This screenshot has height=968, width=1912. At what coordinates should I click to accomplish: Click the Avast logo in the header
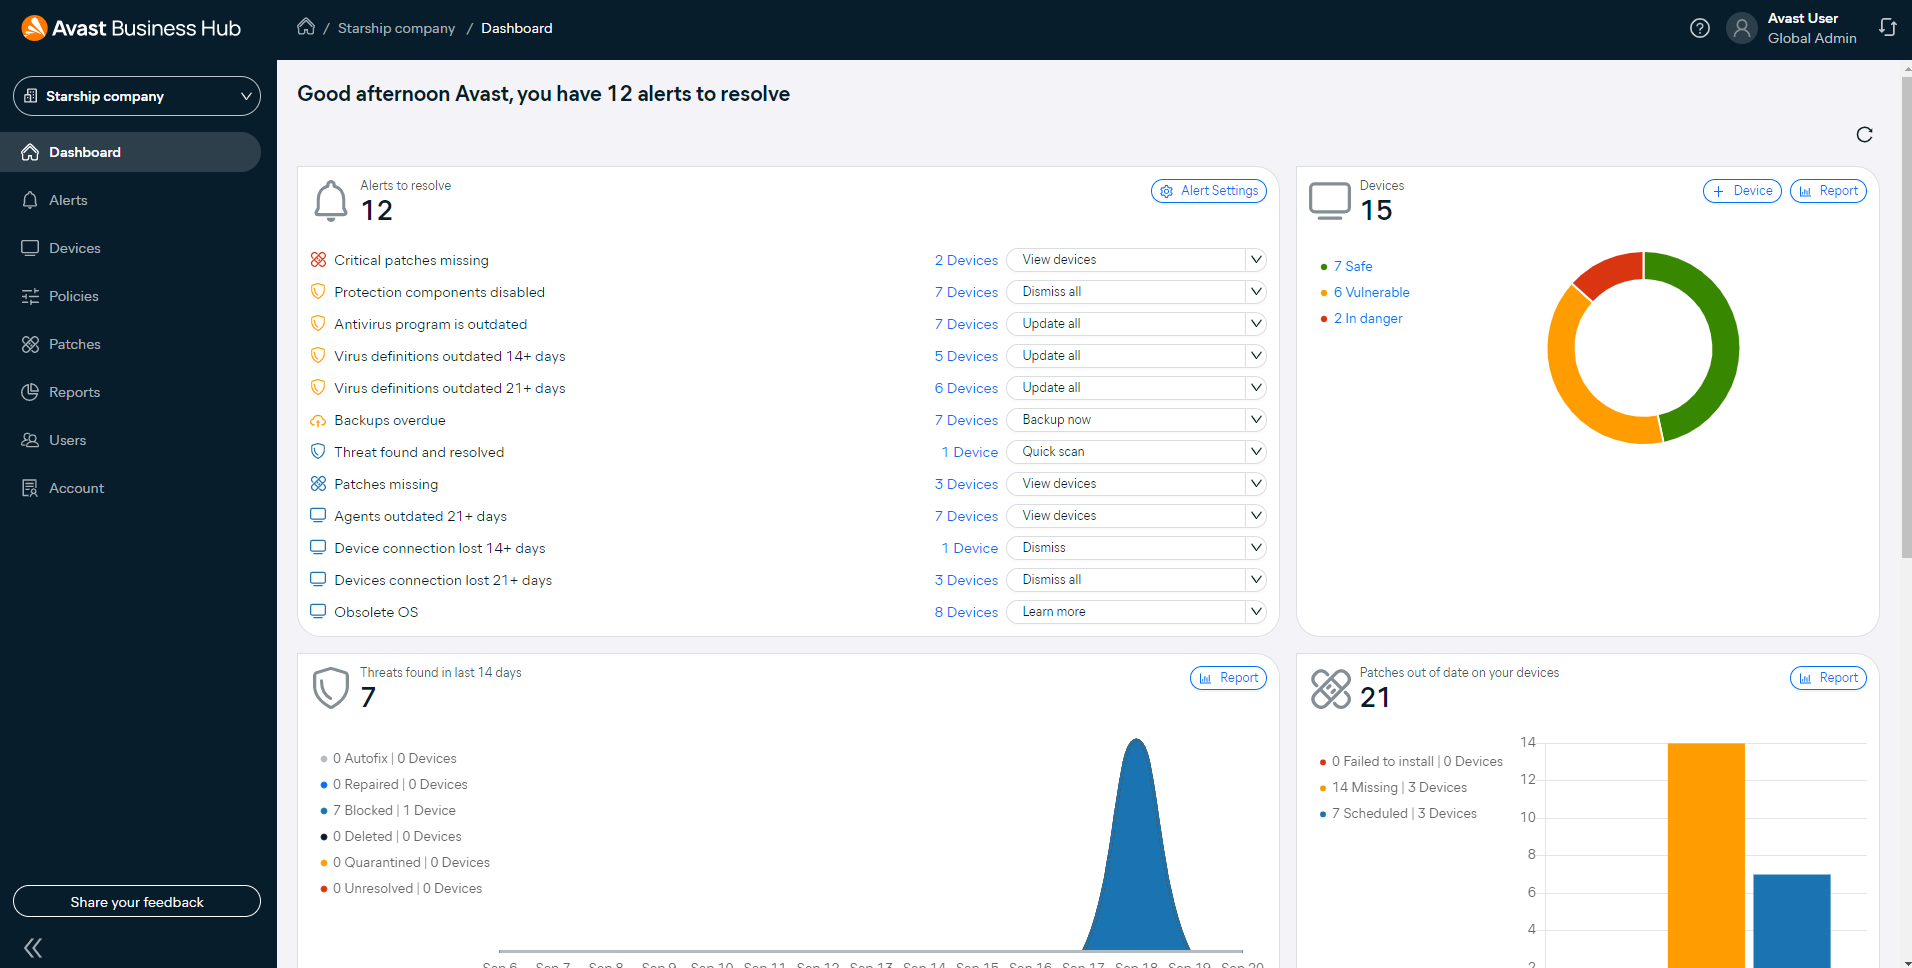pyautogui.click(x=34, y=28)
